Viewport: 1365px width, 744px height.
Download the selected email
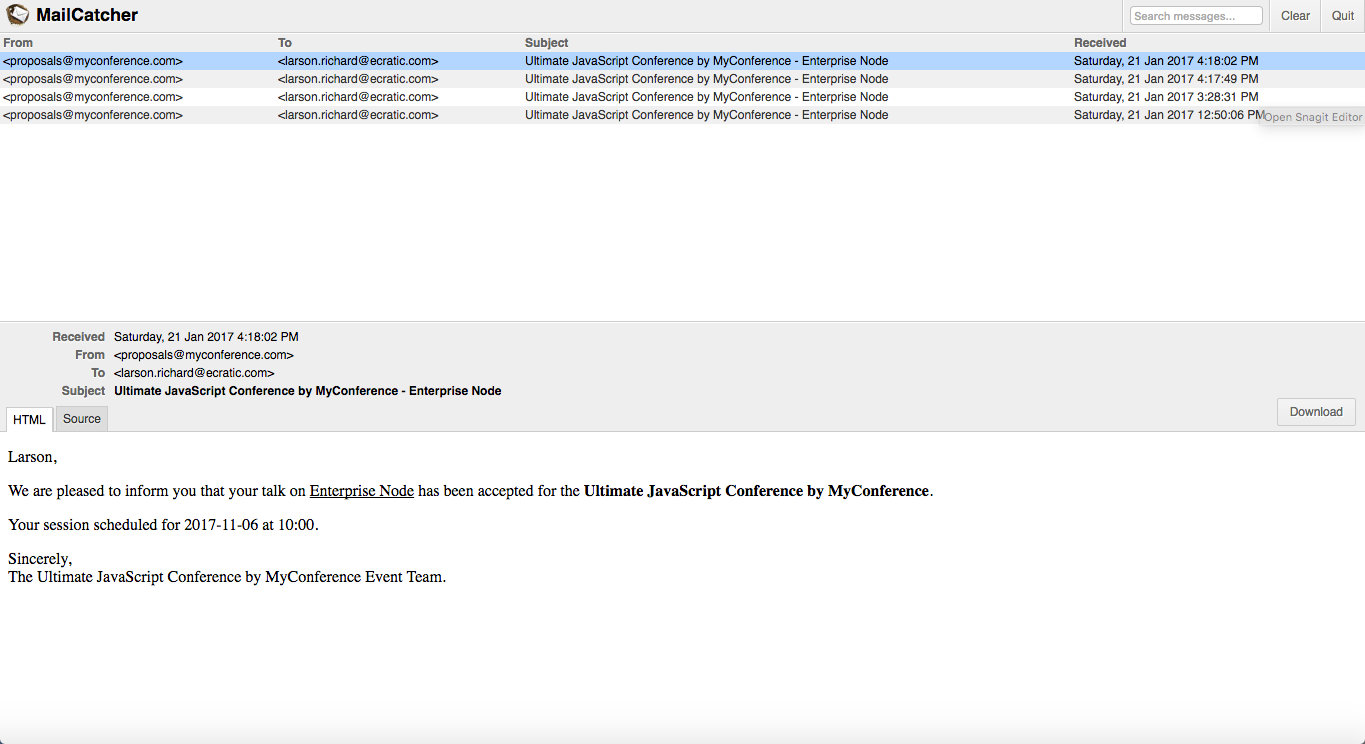1316,412
